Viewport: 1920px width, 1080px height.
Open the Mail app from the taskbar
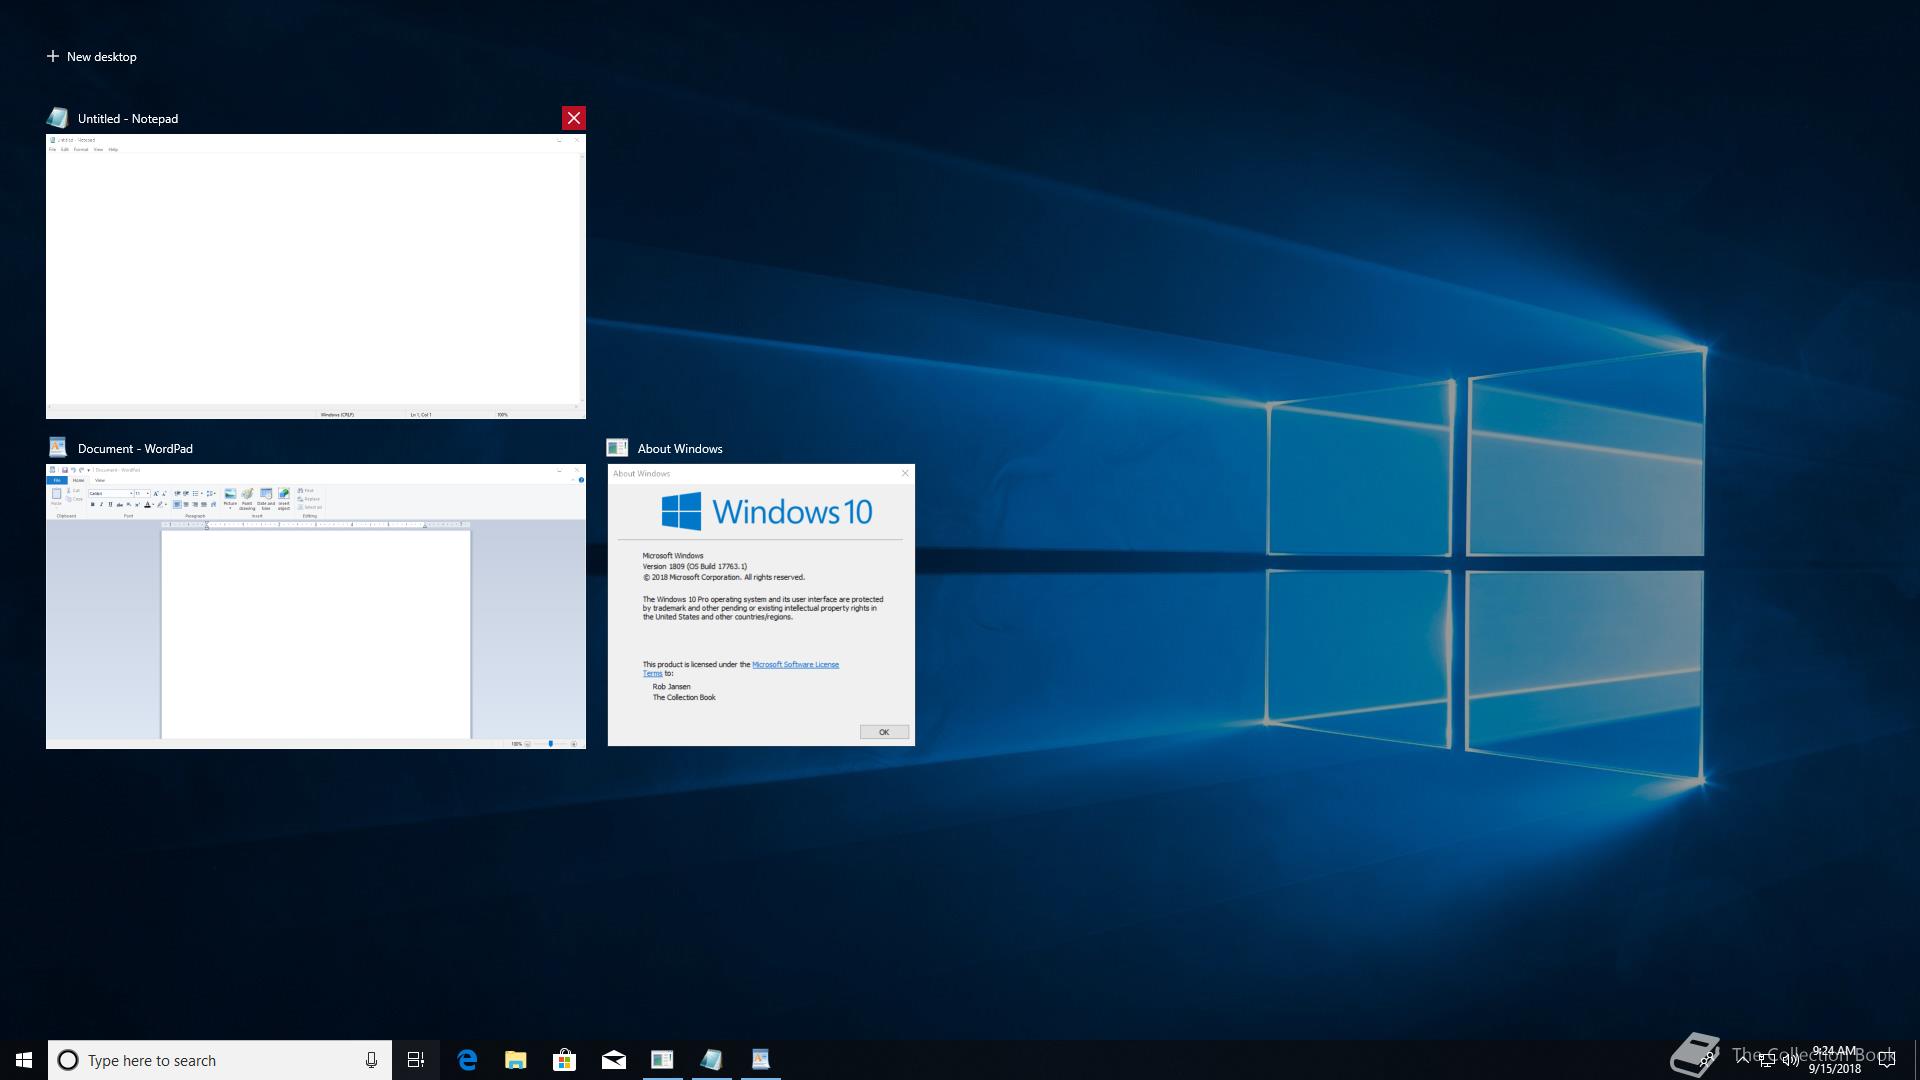[x=614, y=1060]
